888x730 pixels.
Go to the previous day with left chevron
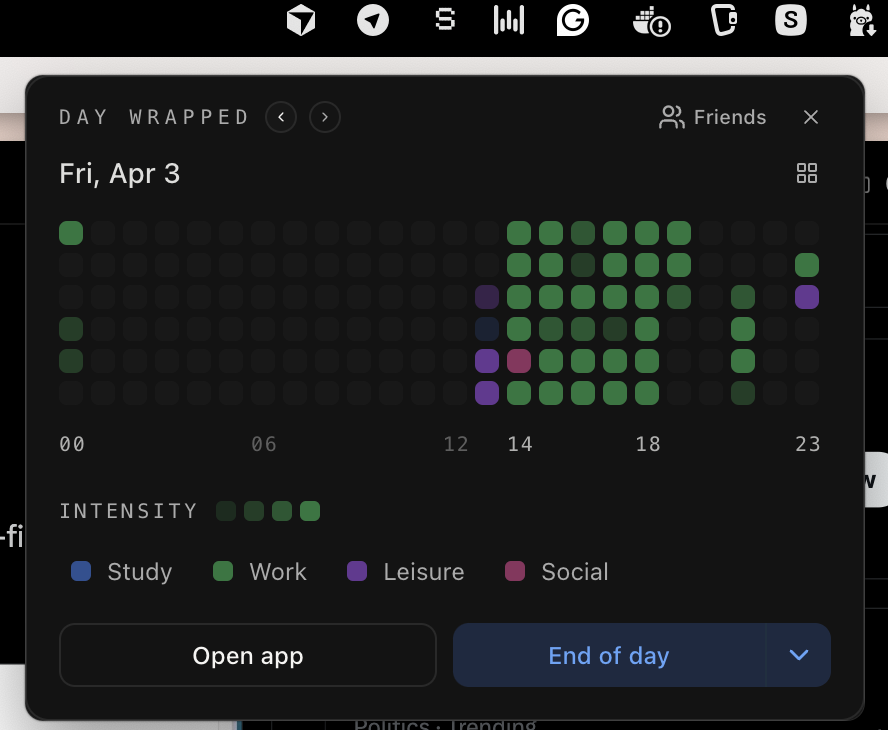click(281, 117)
